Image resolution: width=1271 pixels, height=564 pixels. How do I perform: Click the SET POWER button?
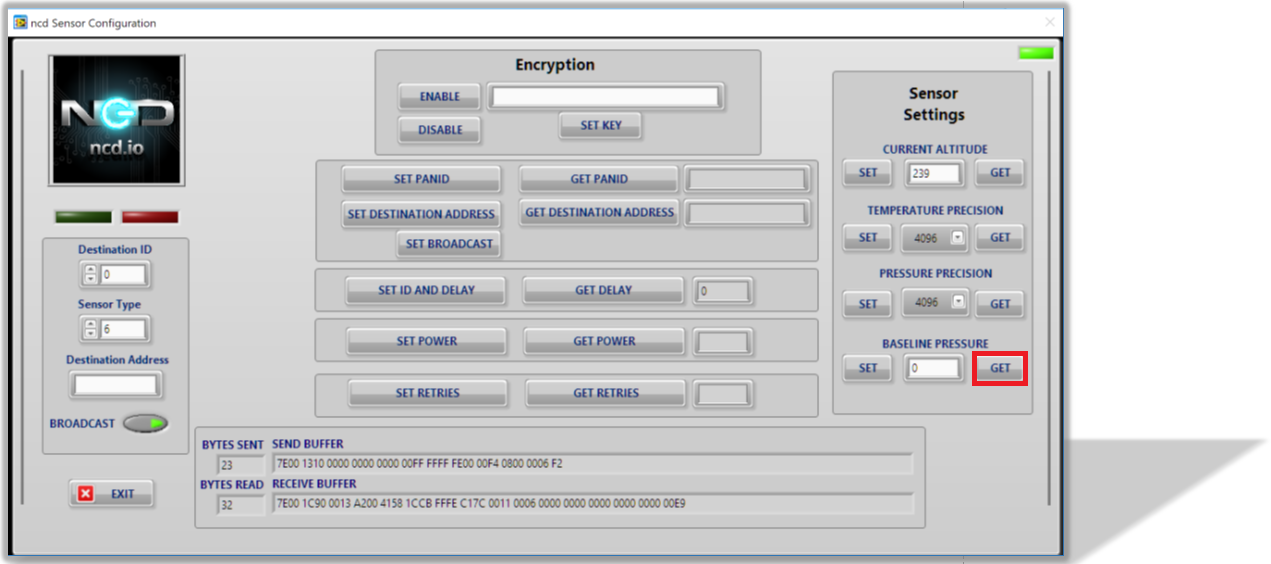[426, 342]
